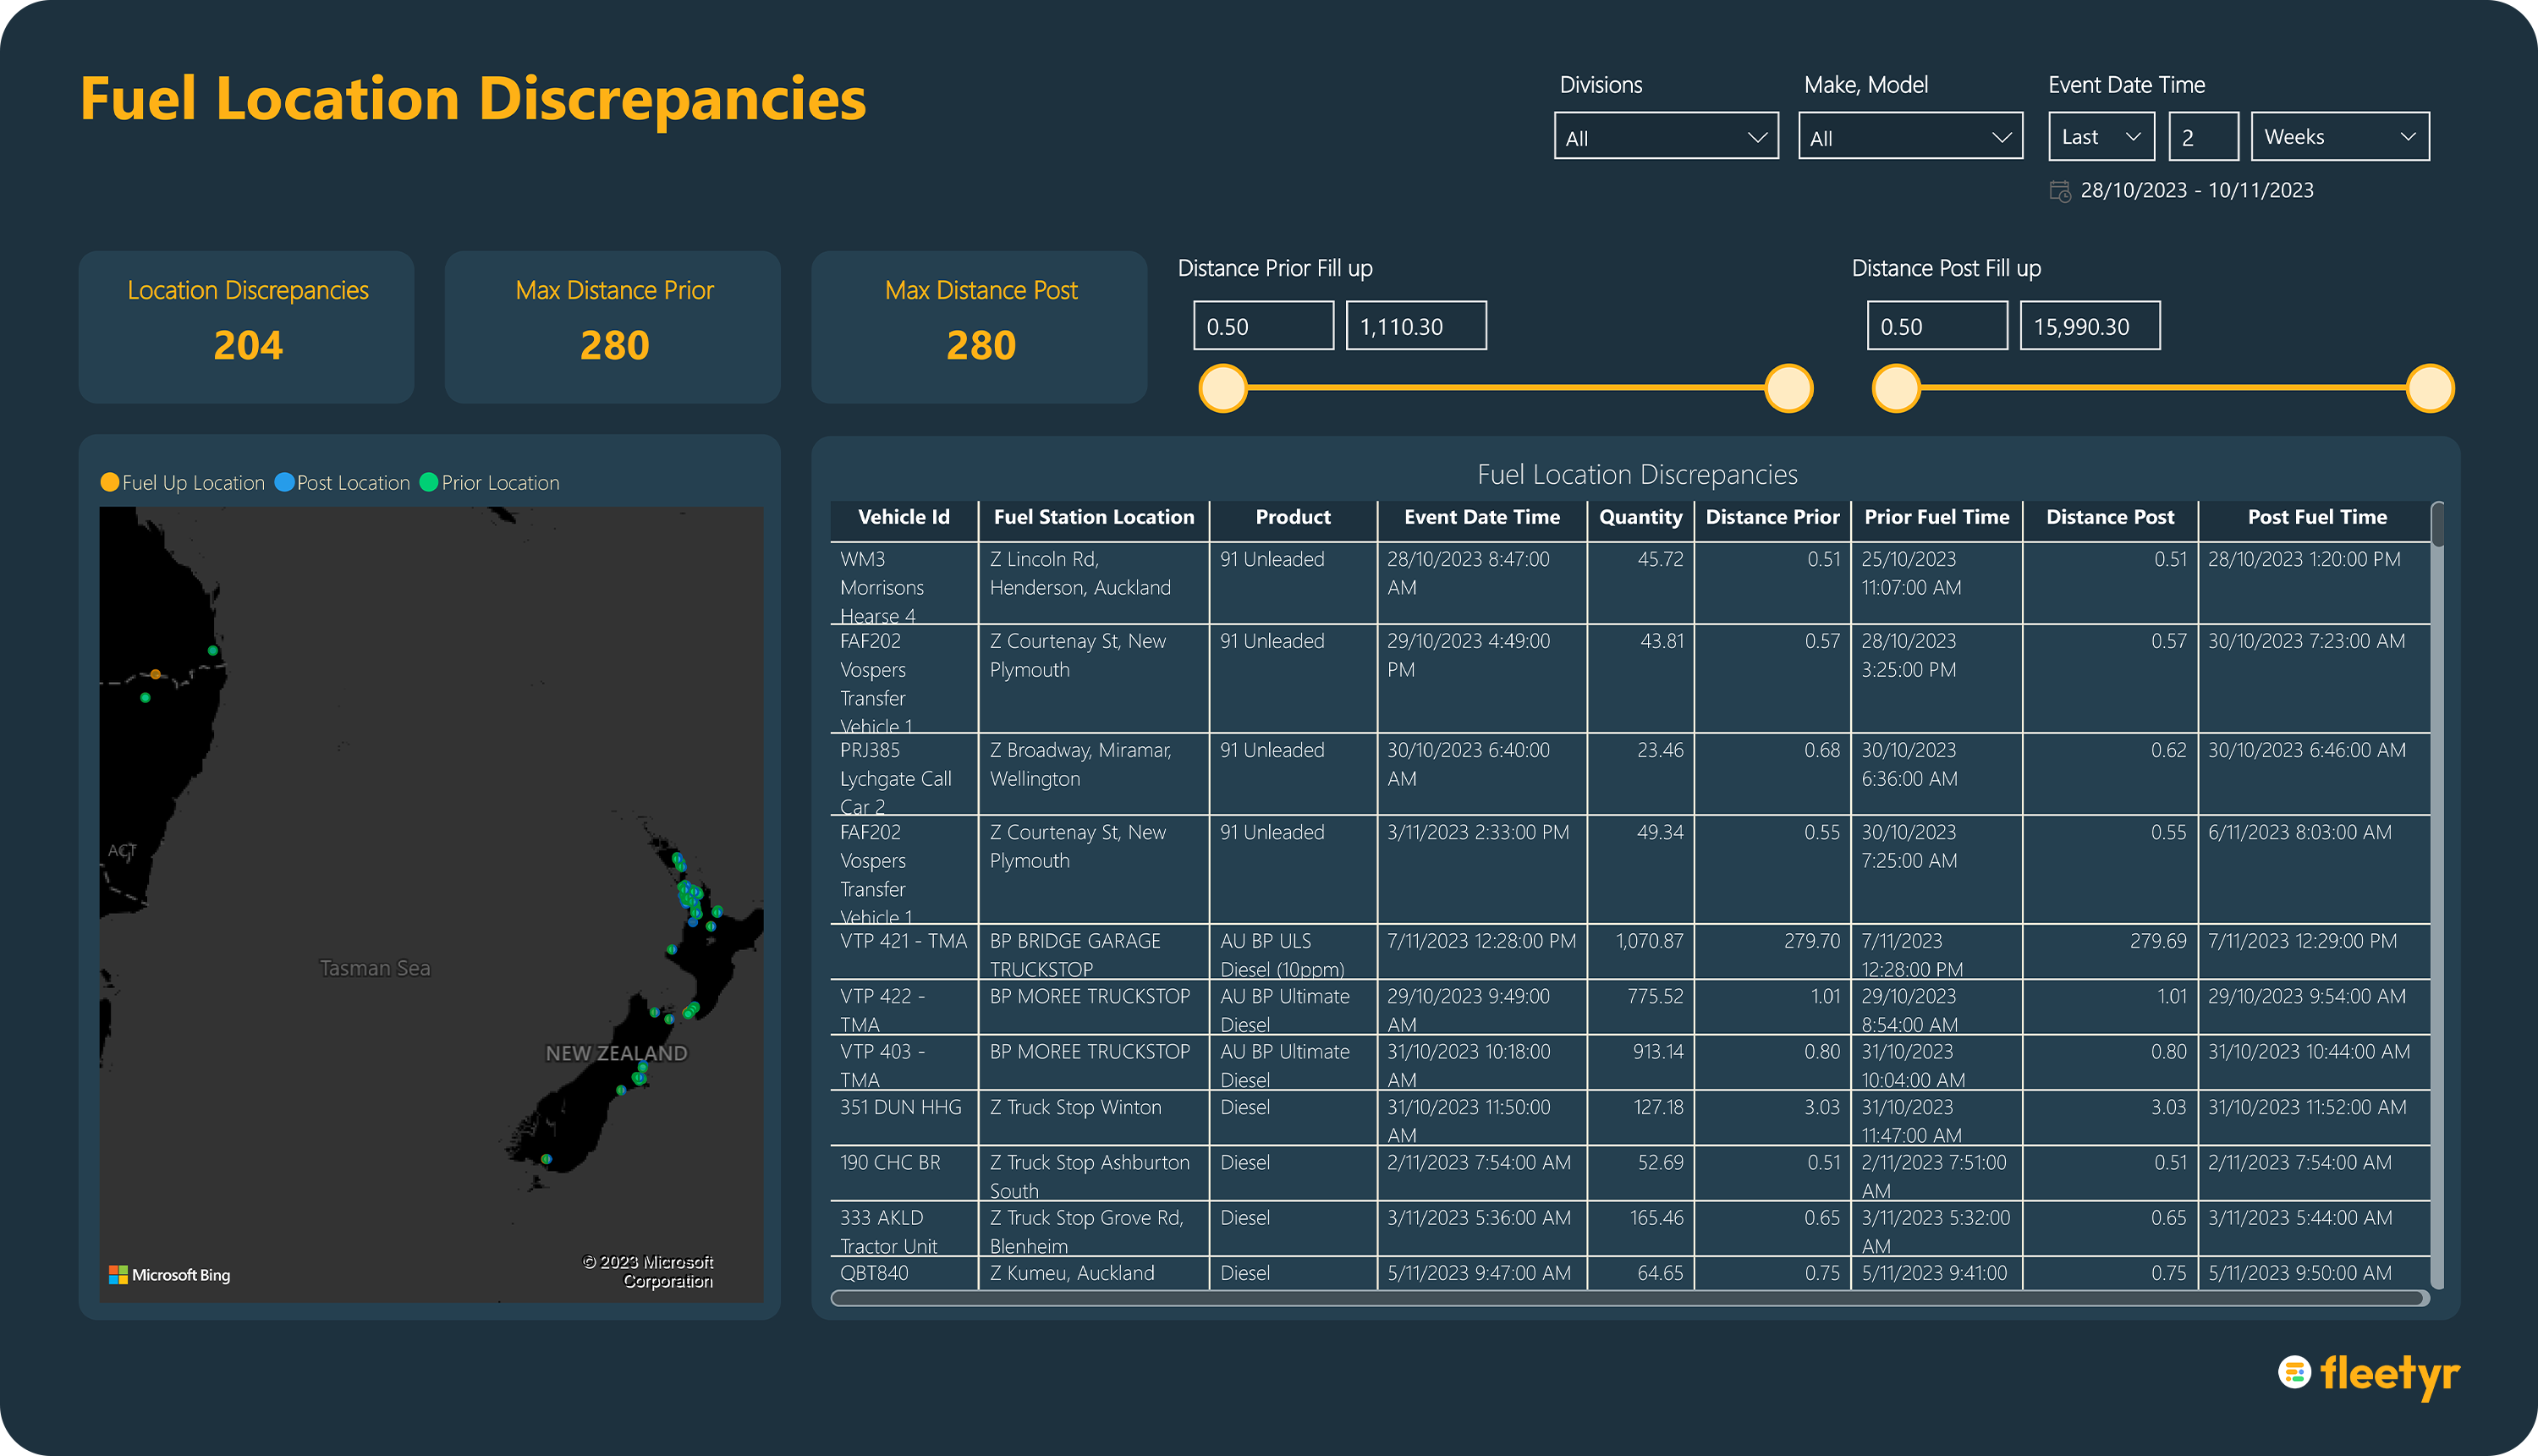Click the calendar icon beside date range

(2059, 191)
